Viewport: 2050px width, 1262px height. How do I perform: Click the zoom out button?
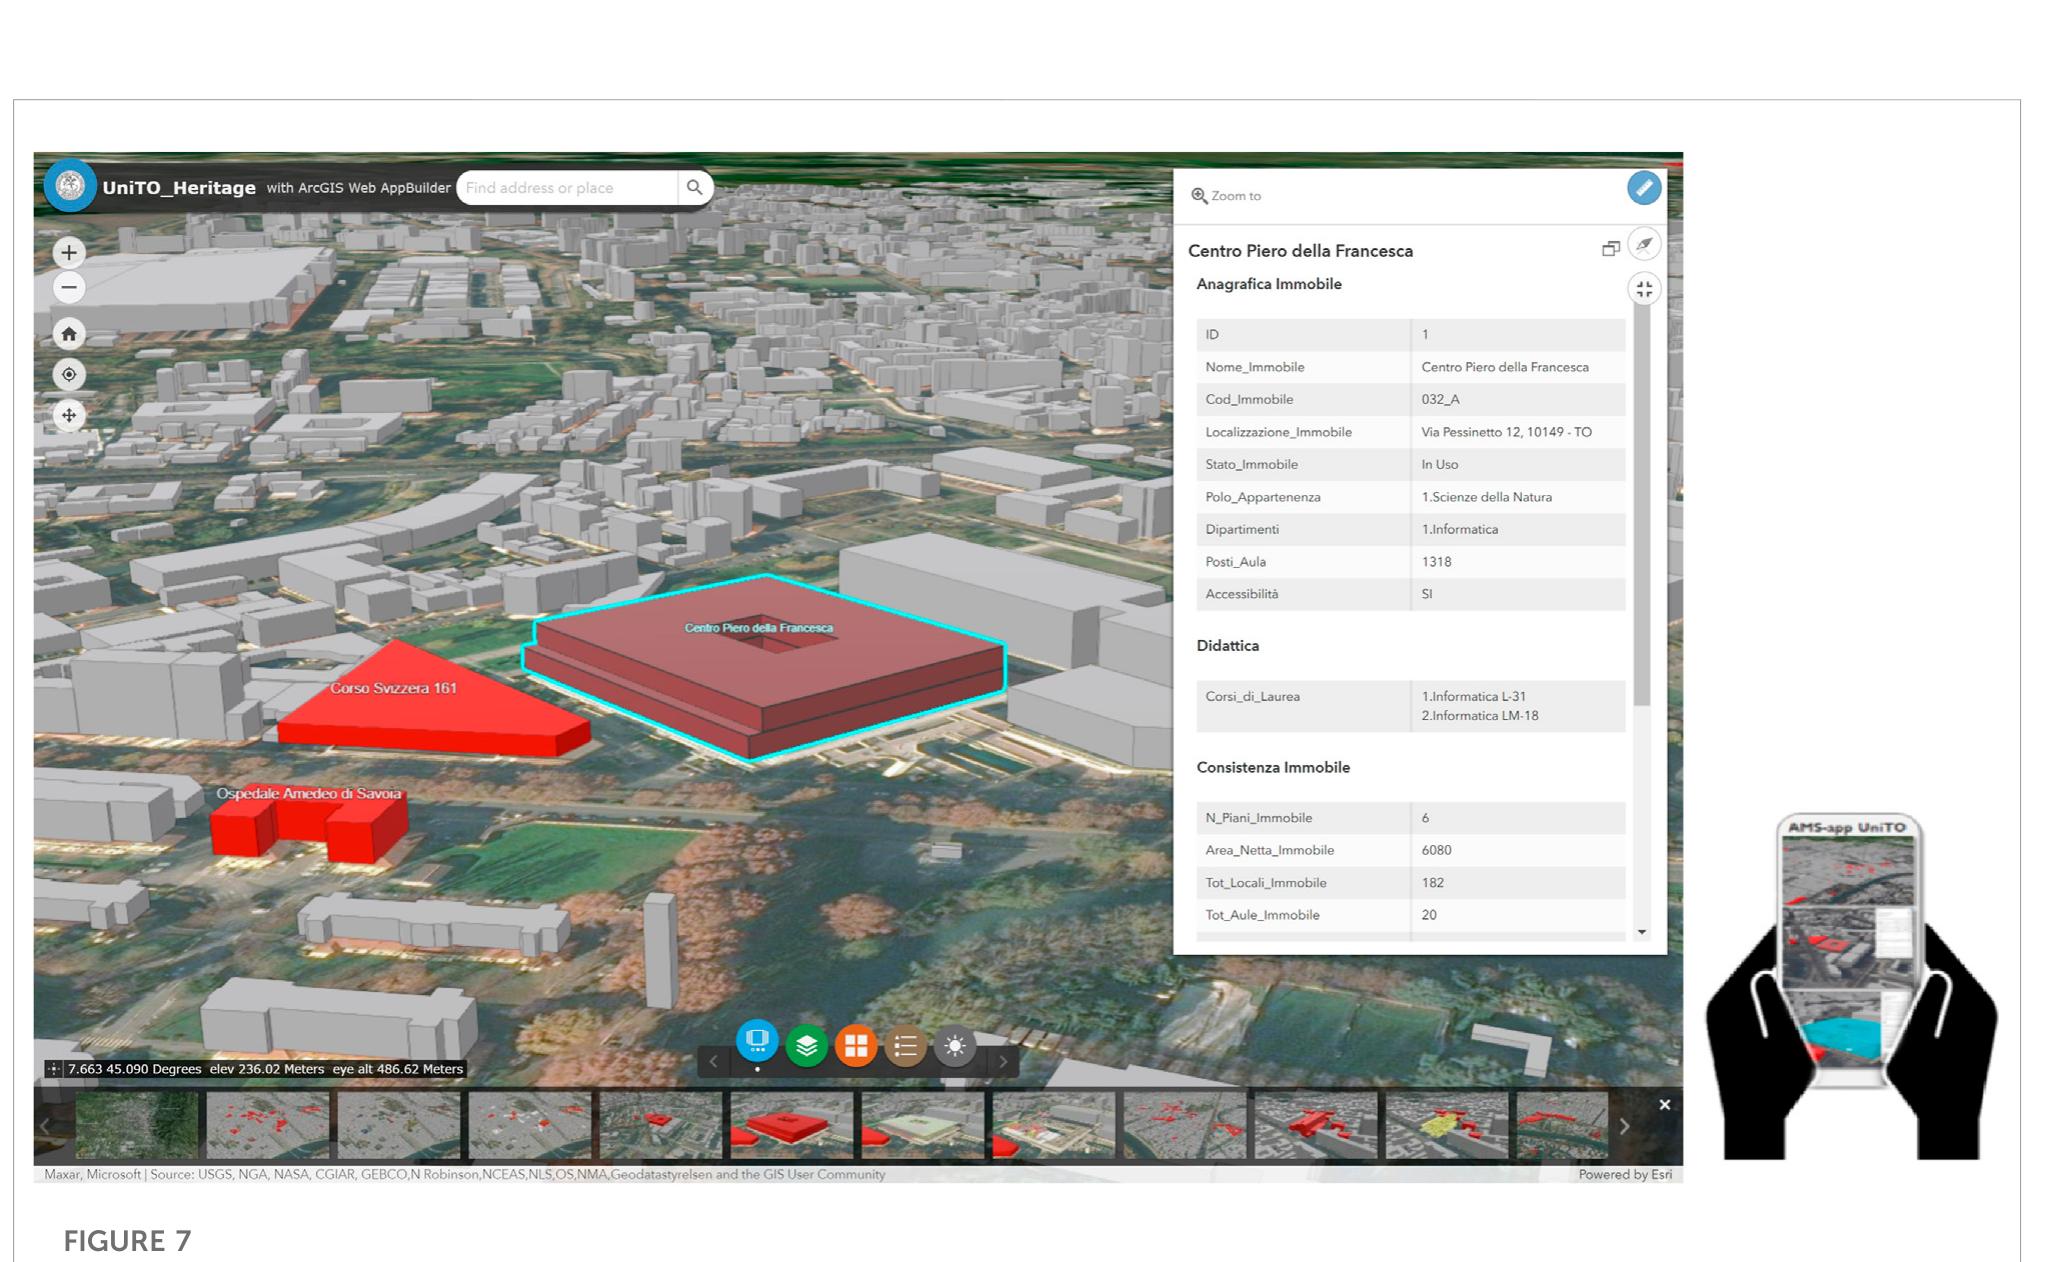pos(68,288)
